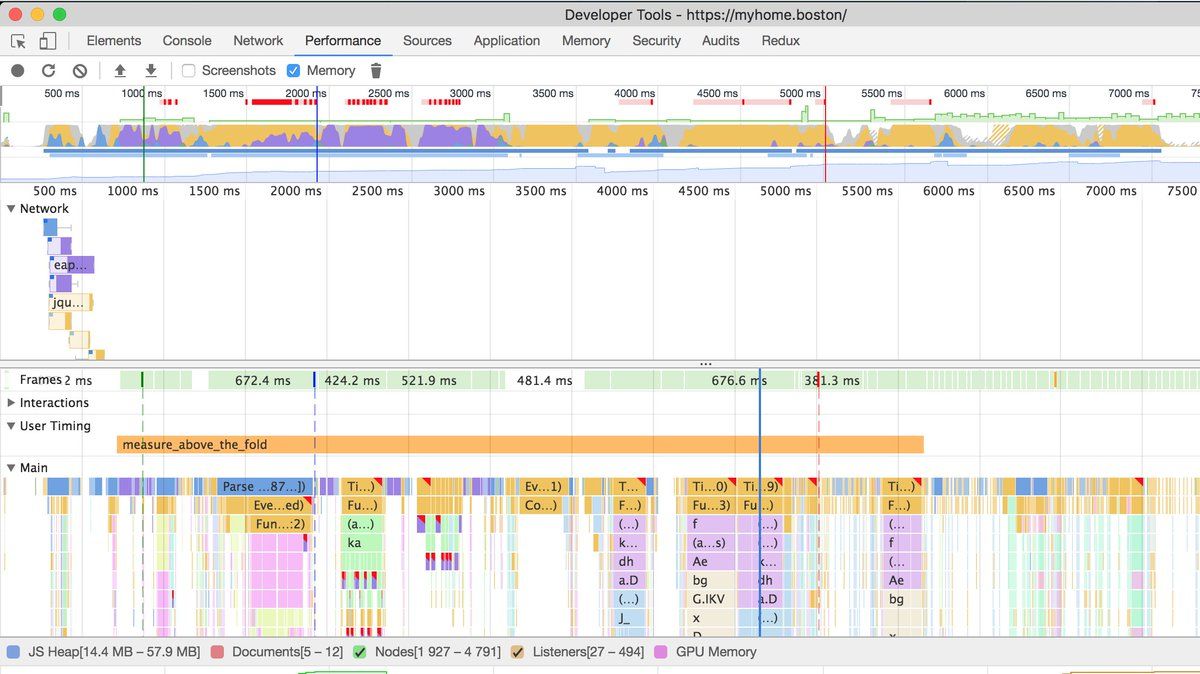
Task: Toggle the JS Heap color swatch
Action: tap(13, 652)
